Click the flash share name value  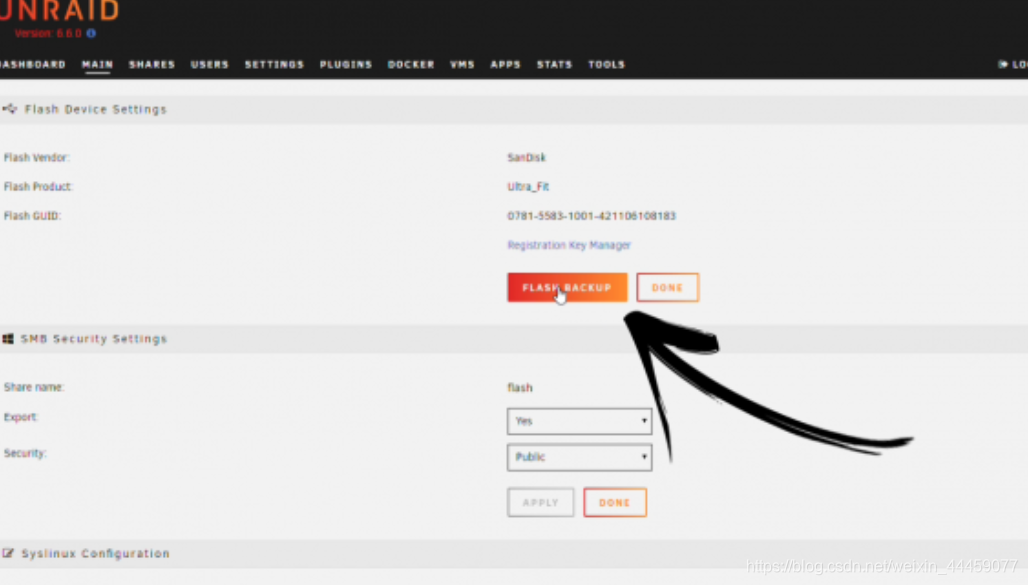[520, 388]
